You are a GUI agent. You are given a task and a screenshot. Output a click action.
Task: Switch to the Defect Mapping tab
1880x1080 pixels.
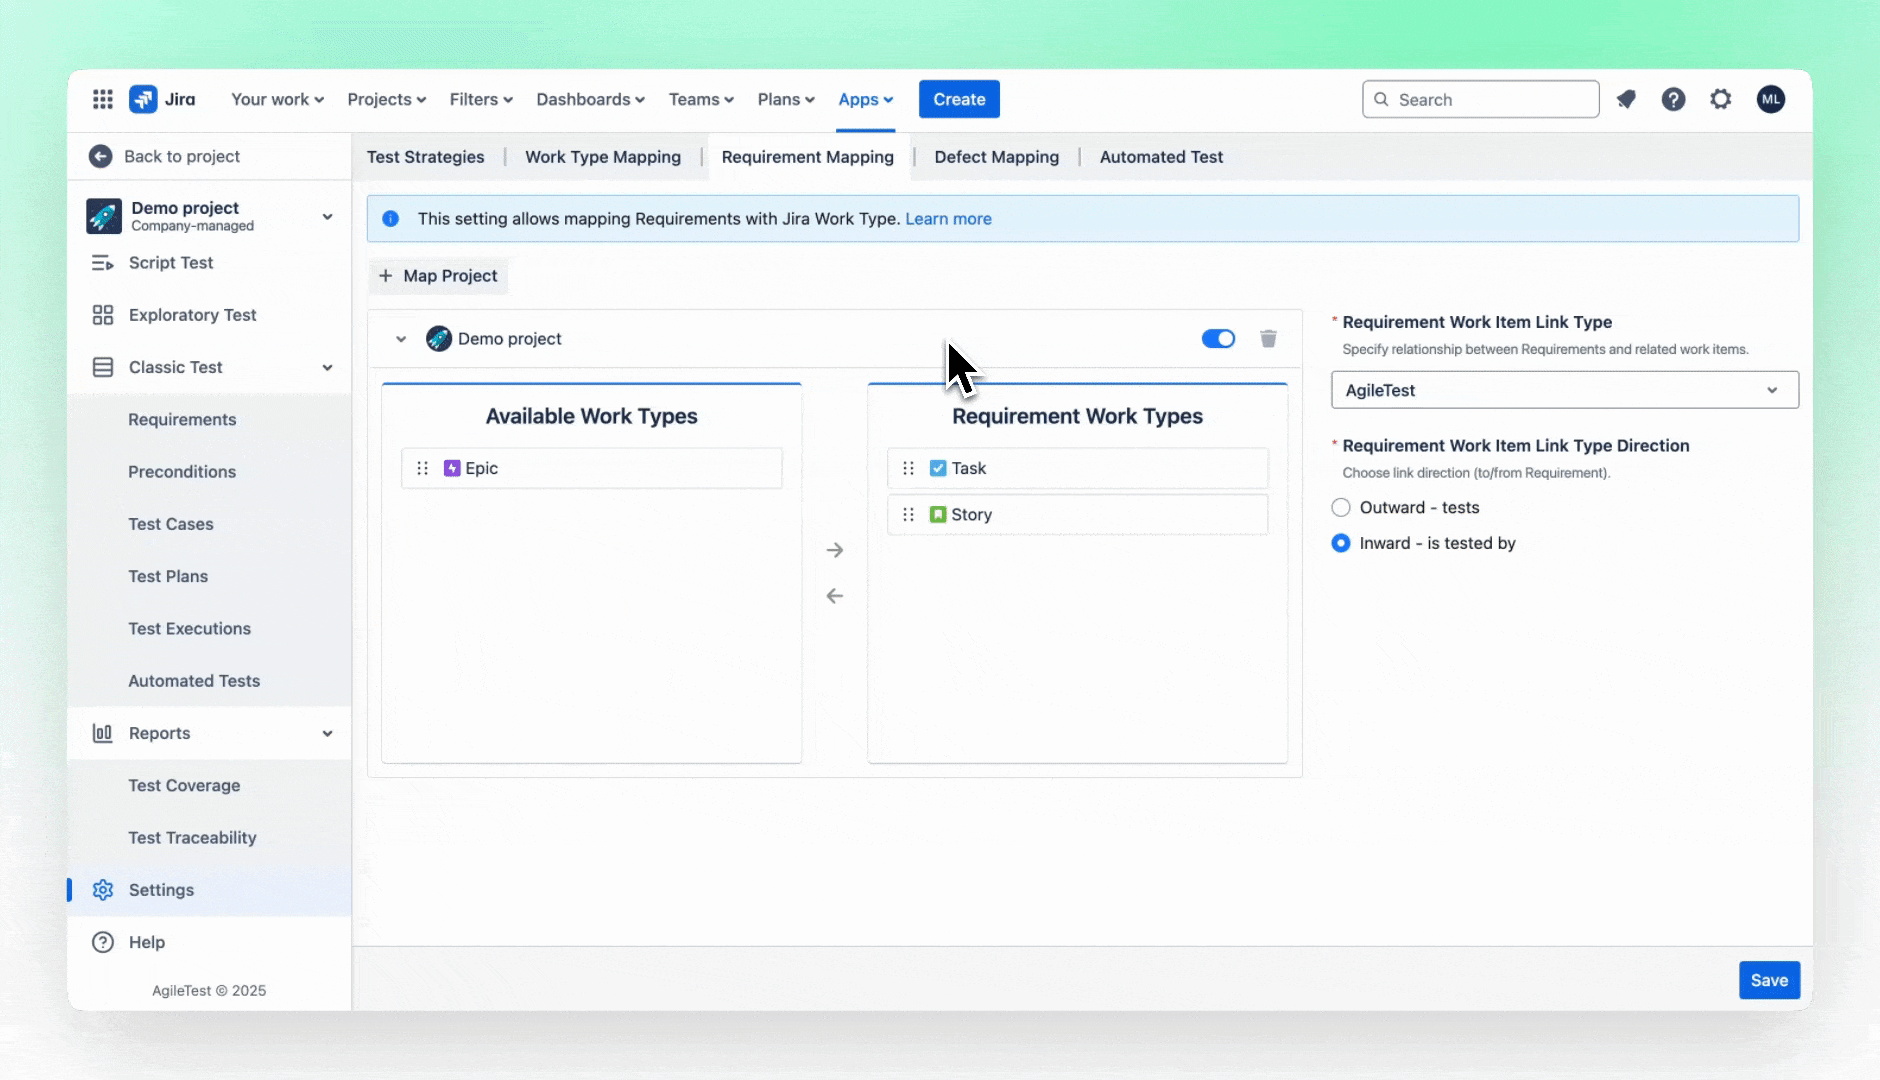pyautogui.click(x=996, y=157)
